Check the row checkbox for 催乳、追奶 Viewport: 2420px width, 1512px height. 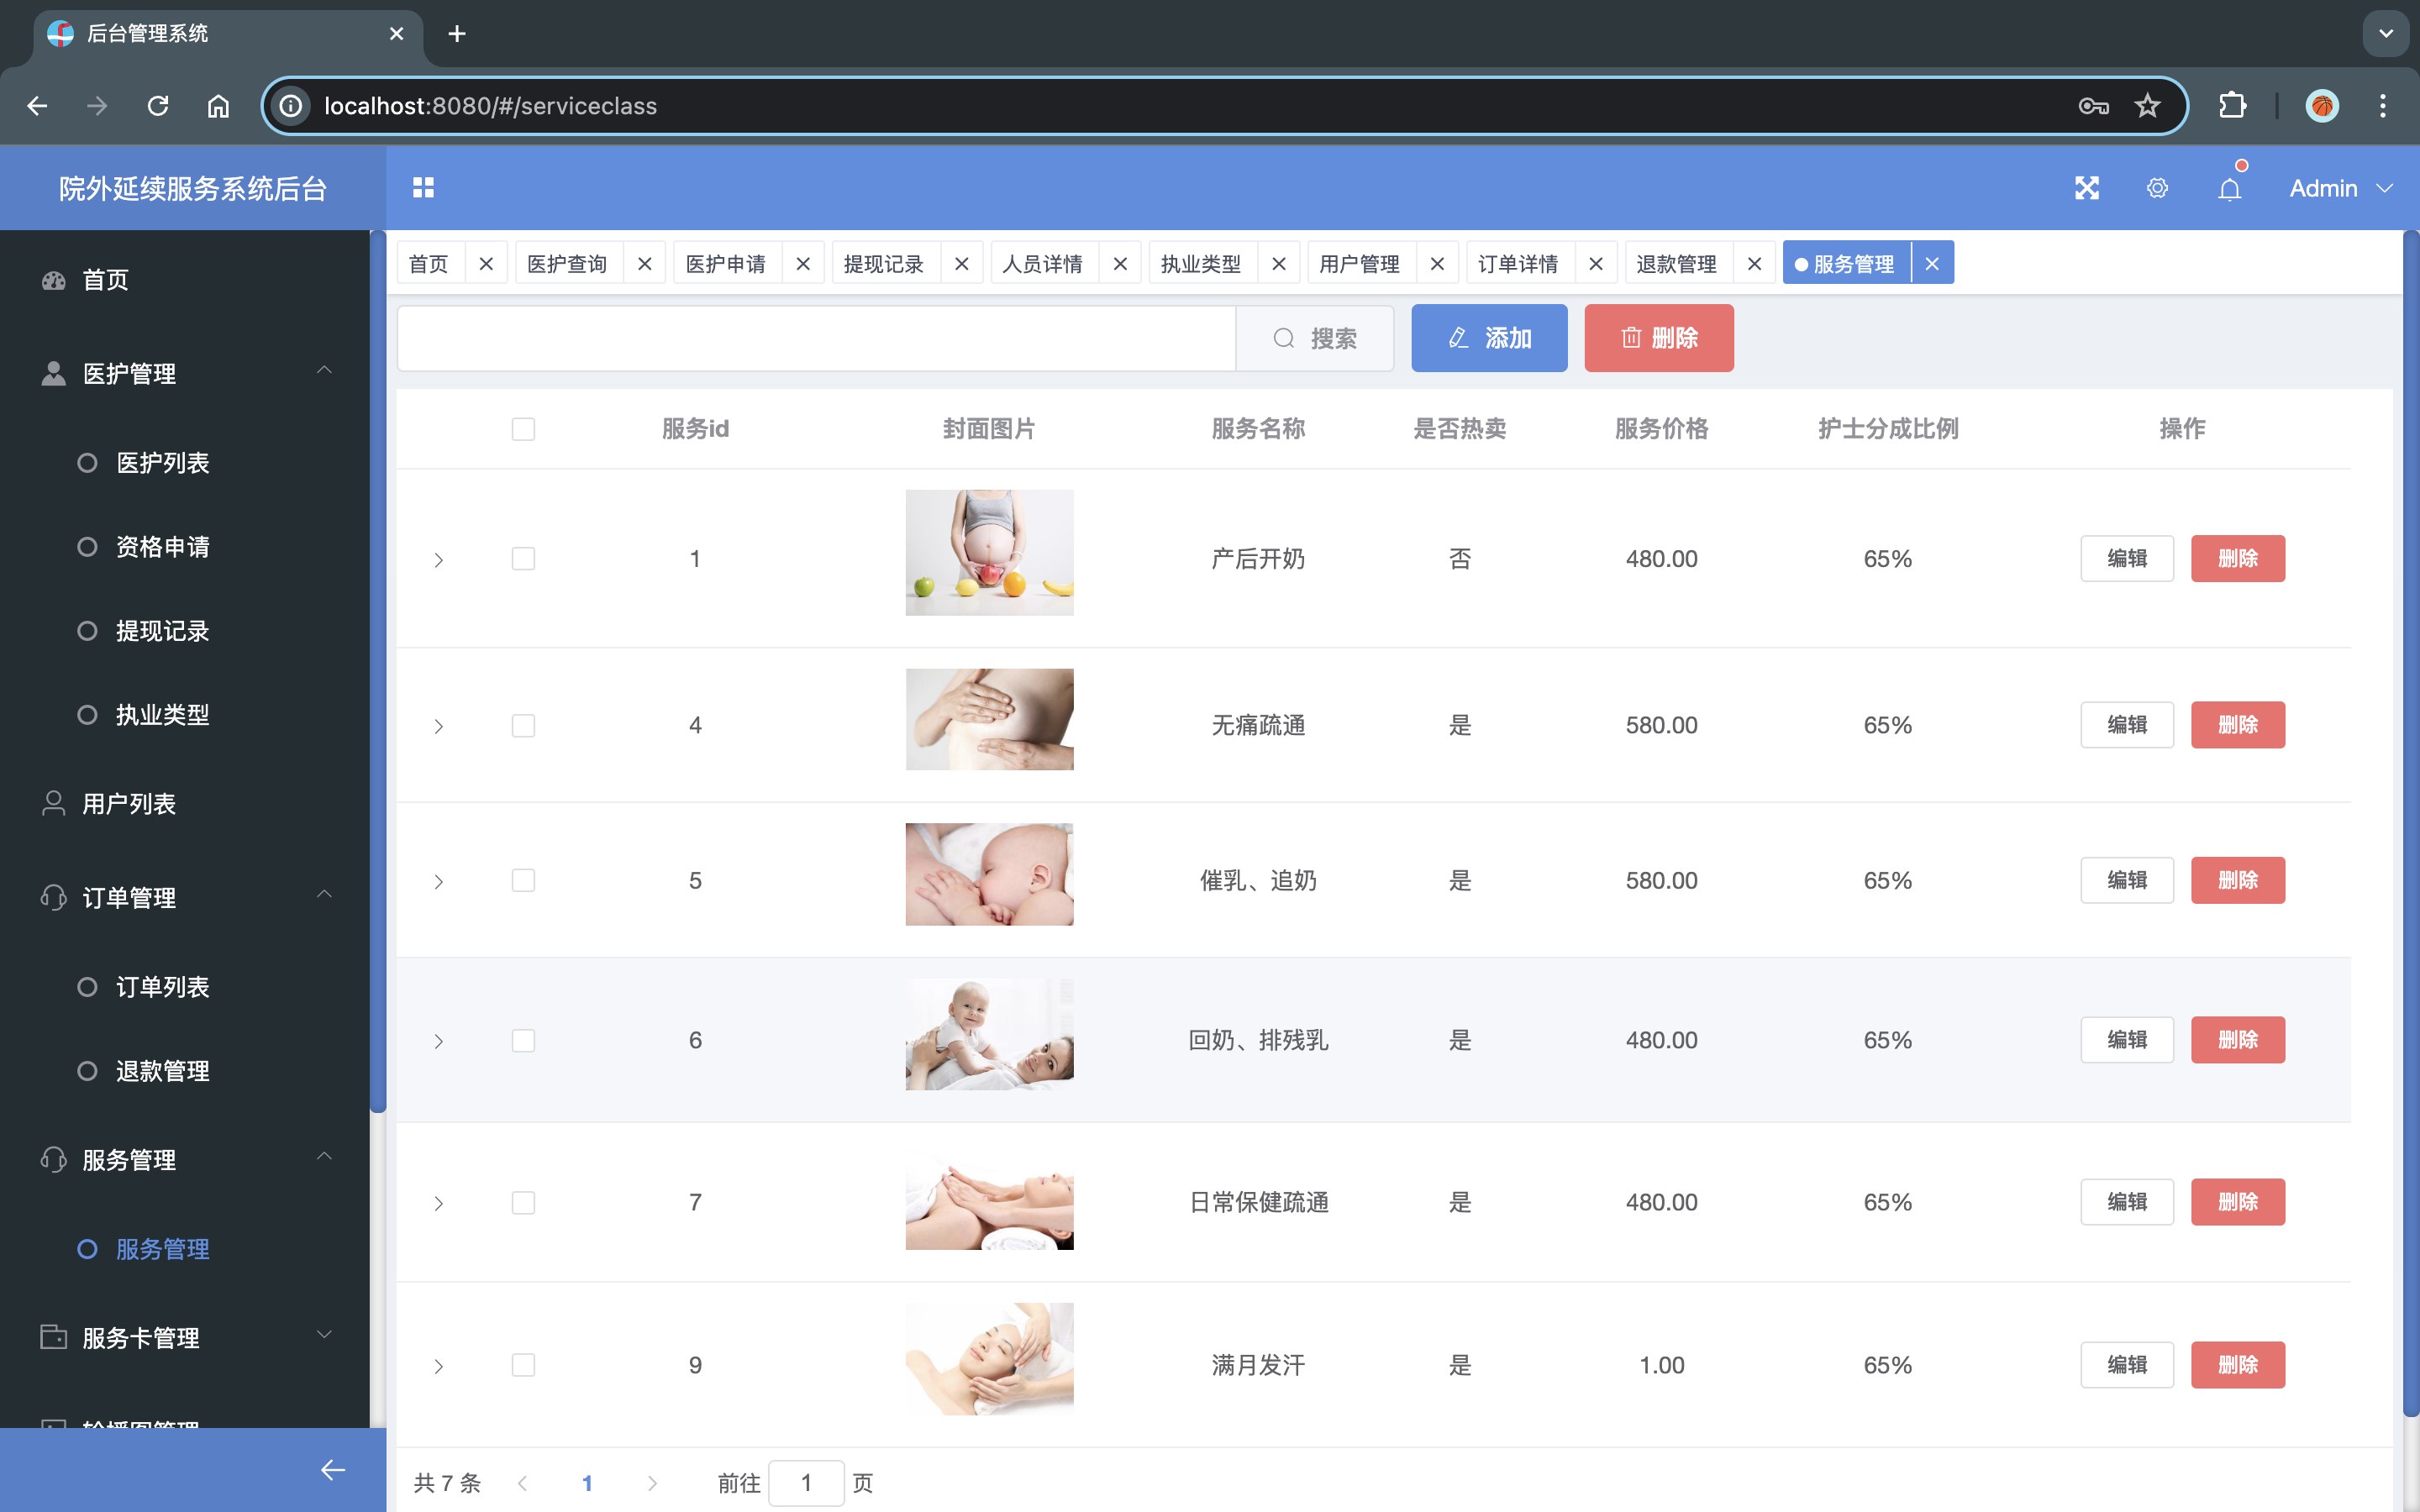click(523, 880)
